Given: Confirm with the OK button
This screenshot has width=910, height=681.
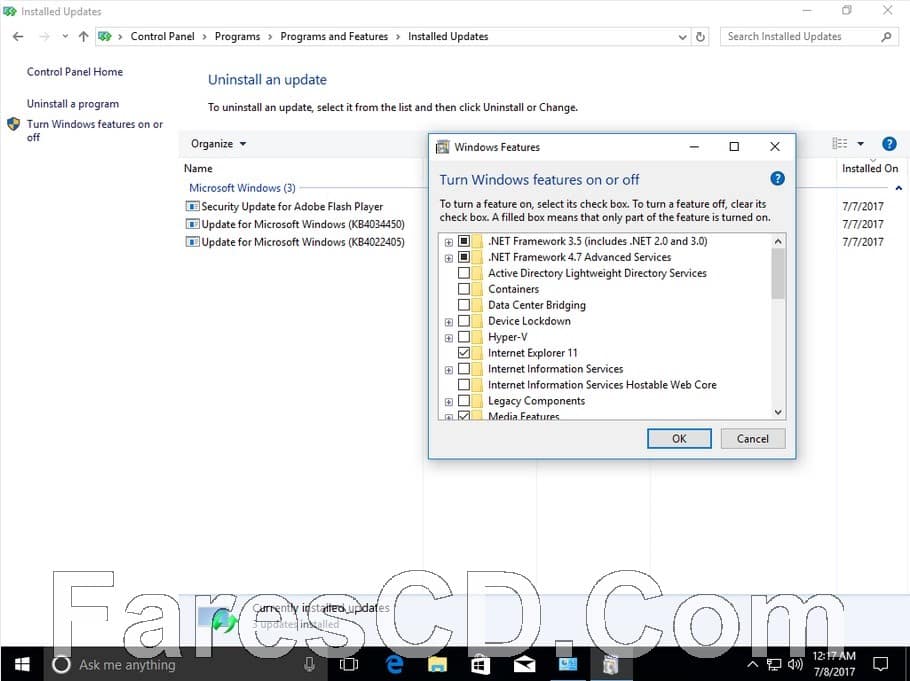Looking at the screenshot, I should (x=679, y=438).
